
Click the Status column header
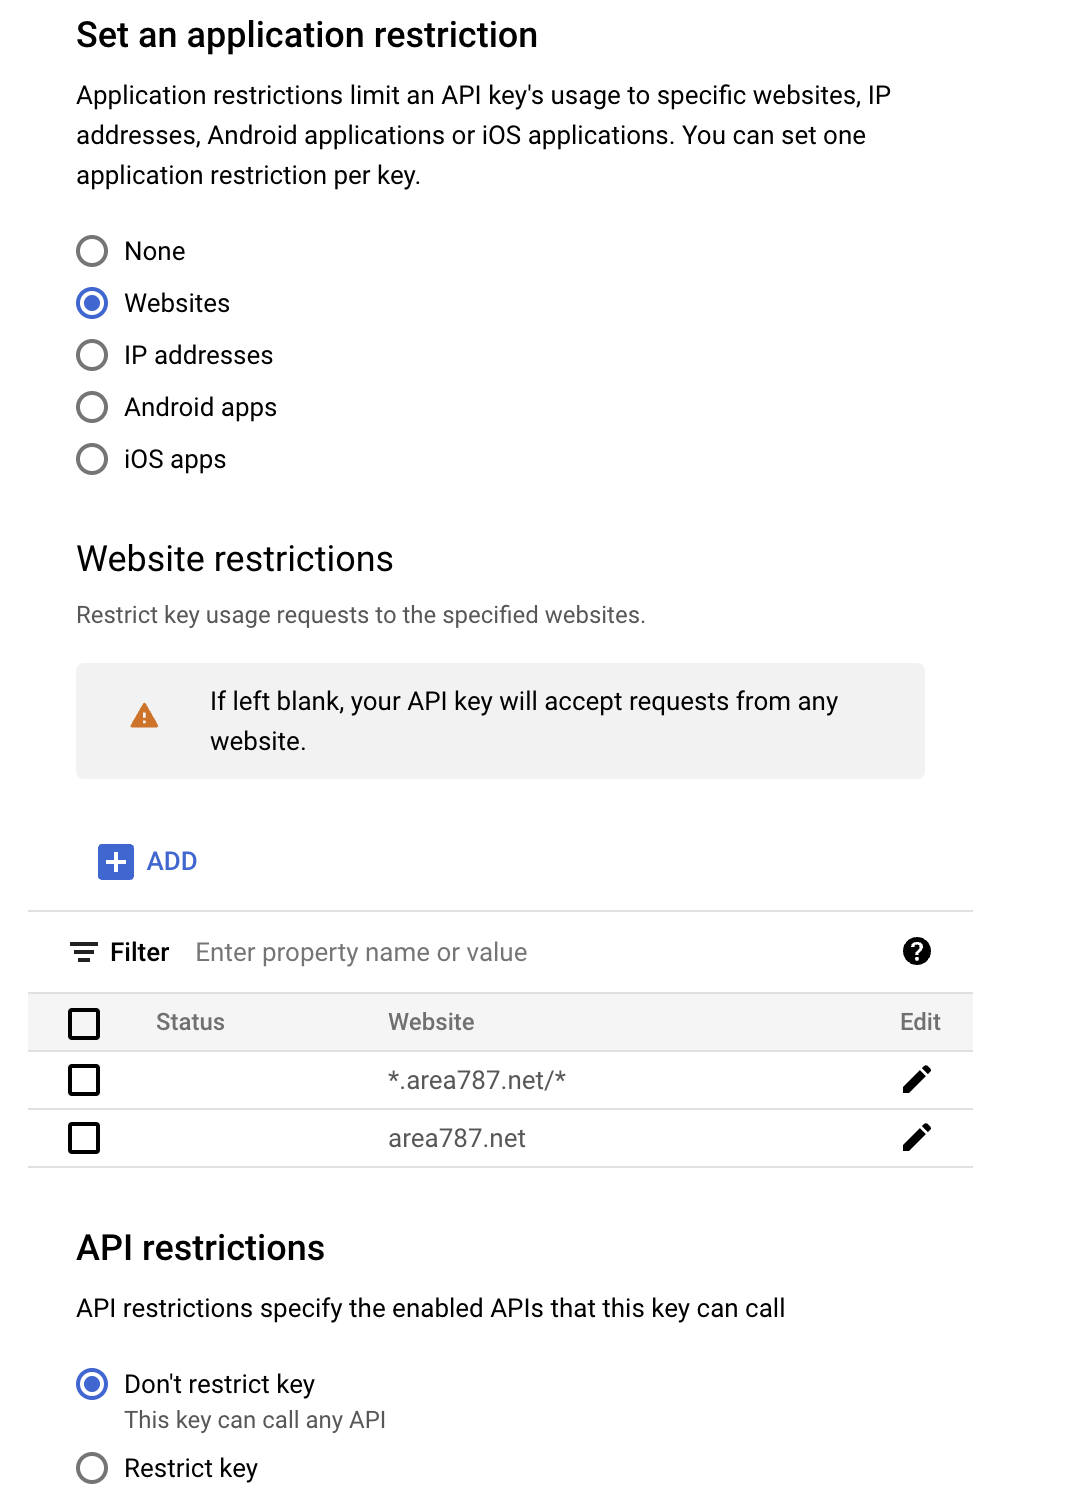click(x=190, y=1022)
